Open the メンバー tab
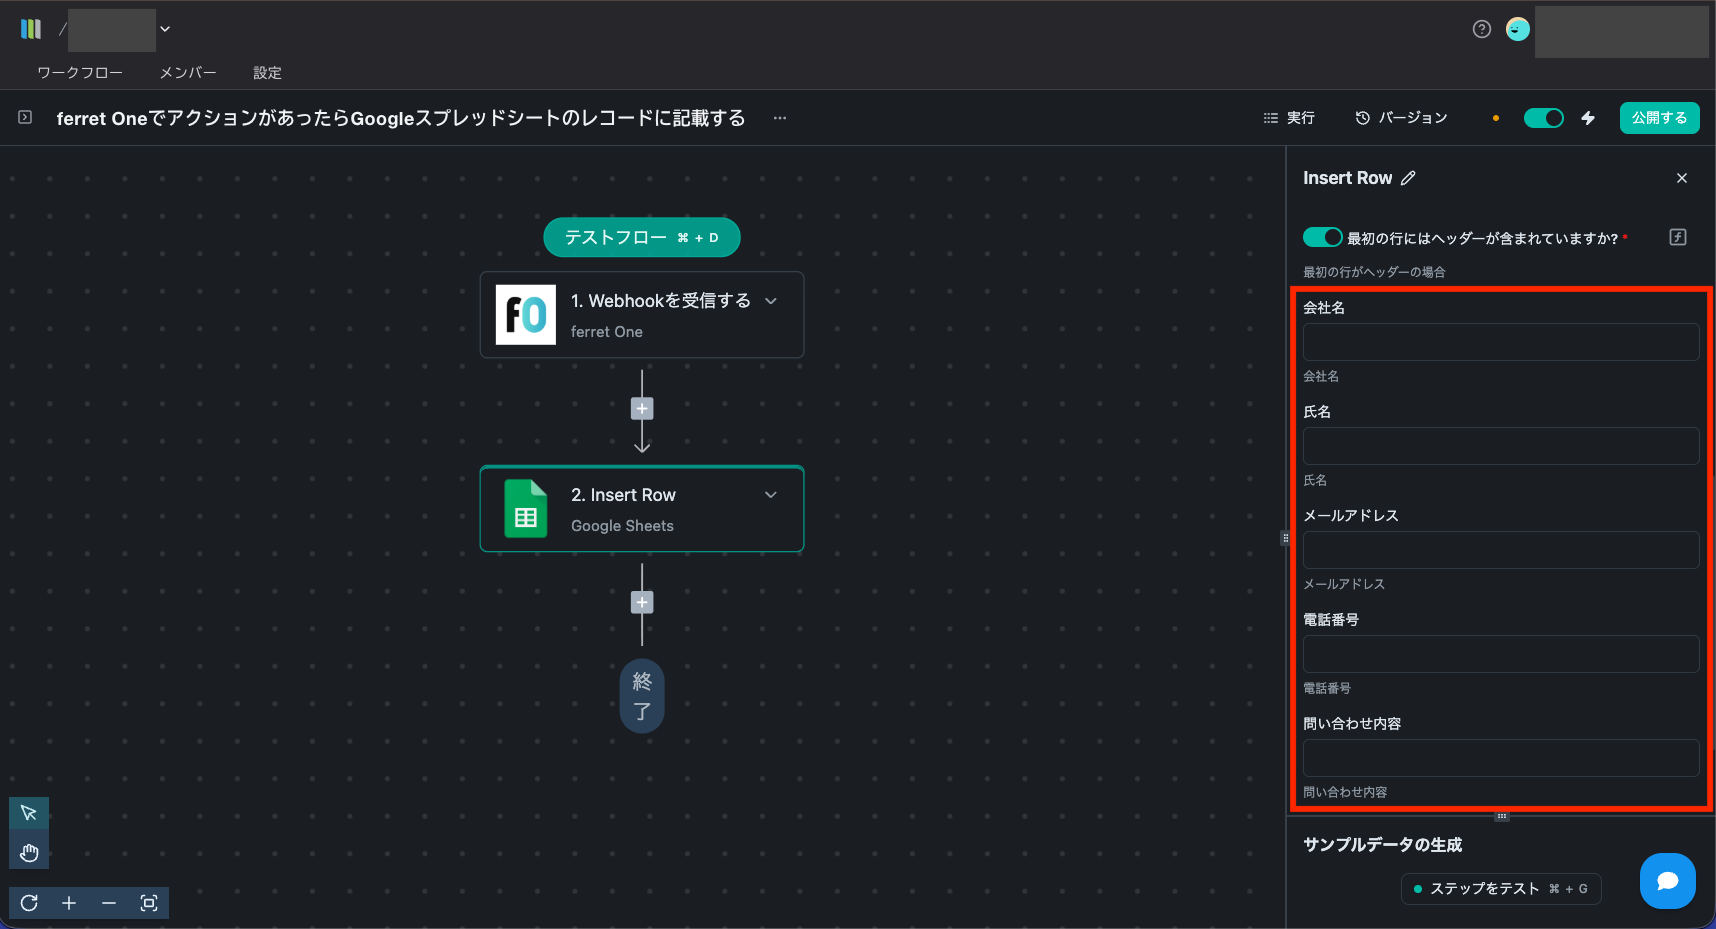 pos(188,73)
